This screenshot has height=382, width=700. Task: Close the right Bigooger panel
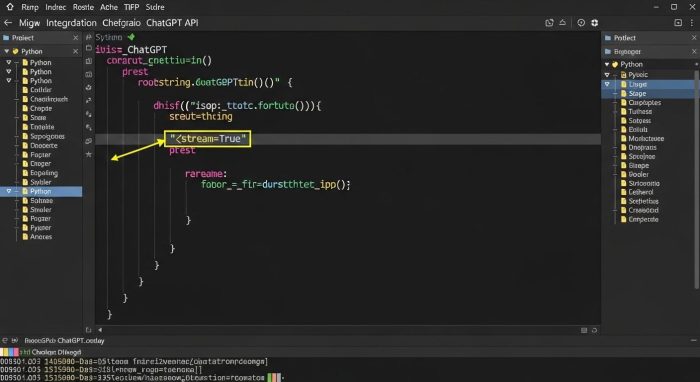pyautogui.click(x=694, y=52)
